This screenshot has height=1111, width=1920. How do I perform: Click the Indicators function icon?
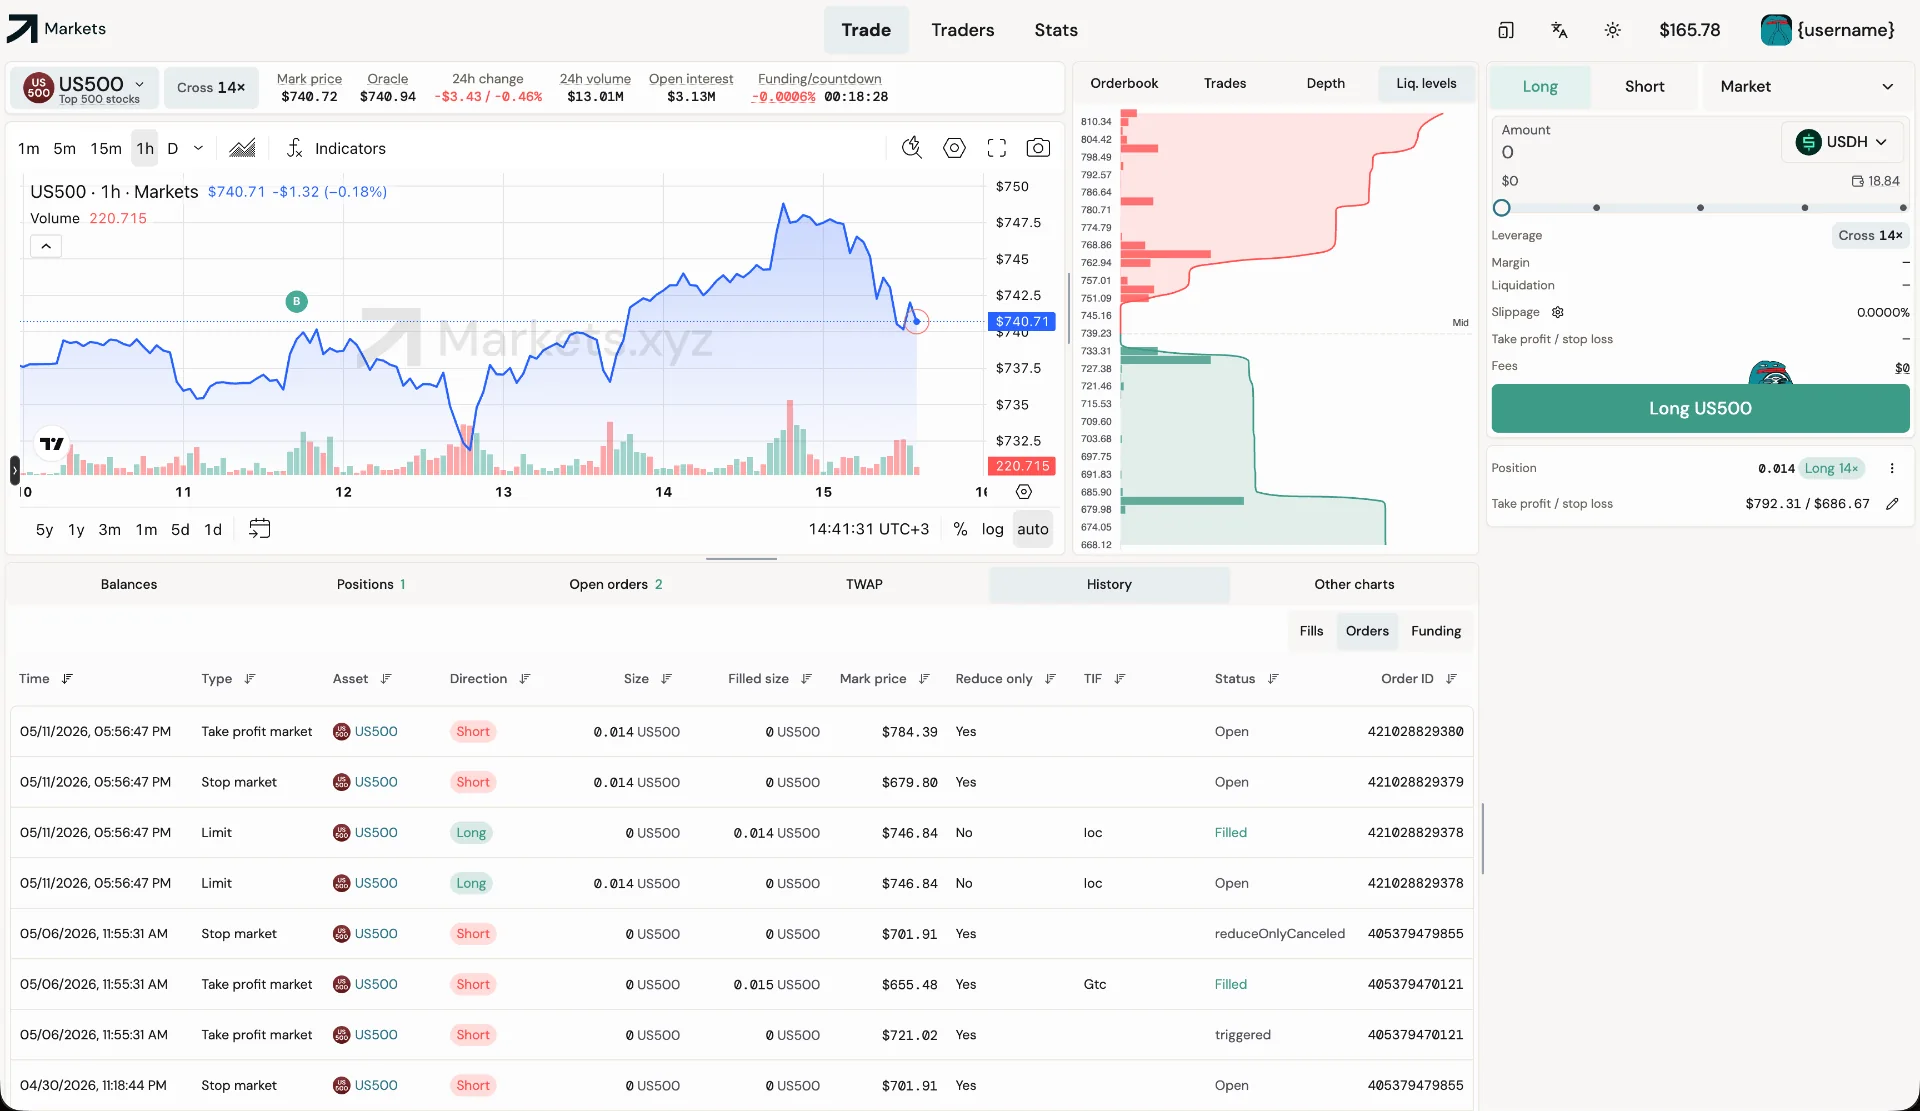(295, 148)
